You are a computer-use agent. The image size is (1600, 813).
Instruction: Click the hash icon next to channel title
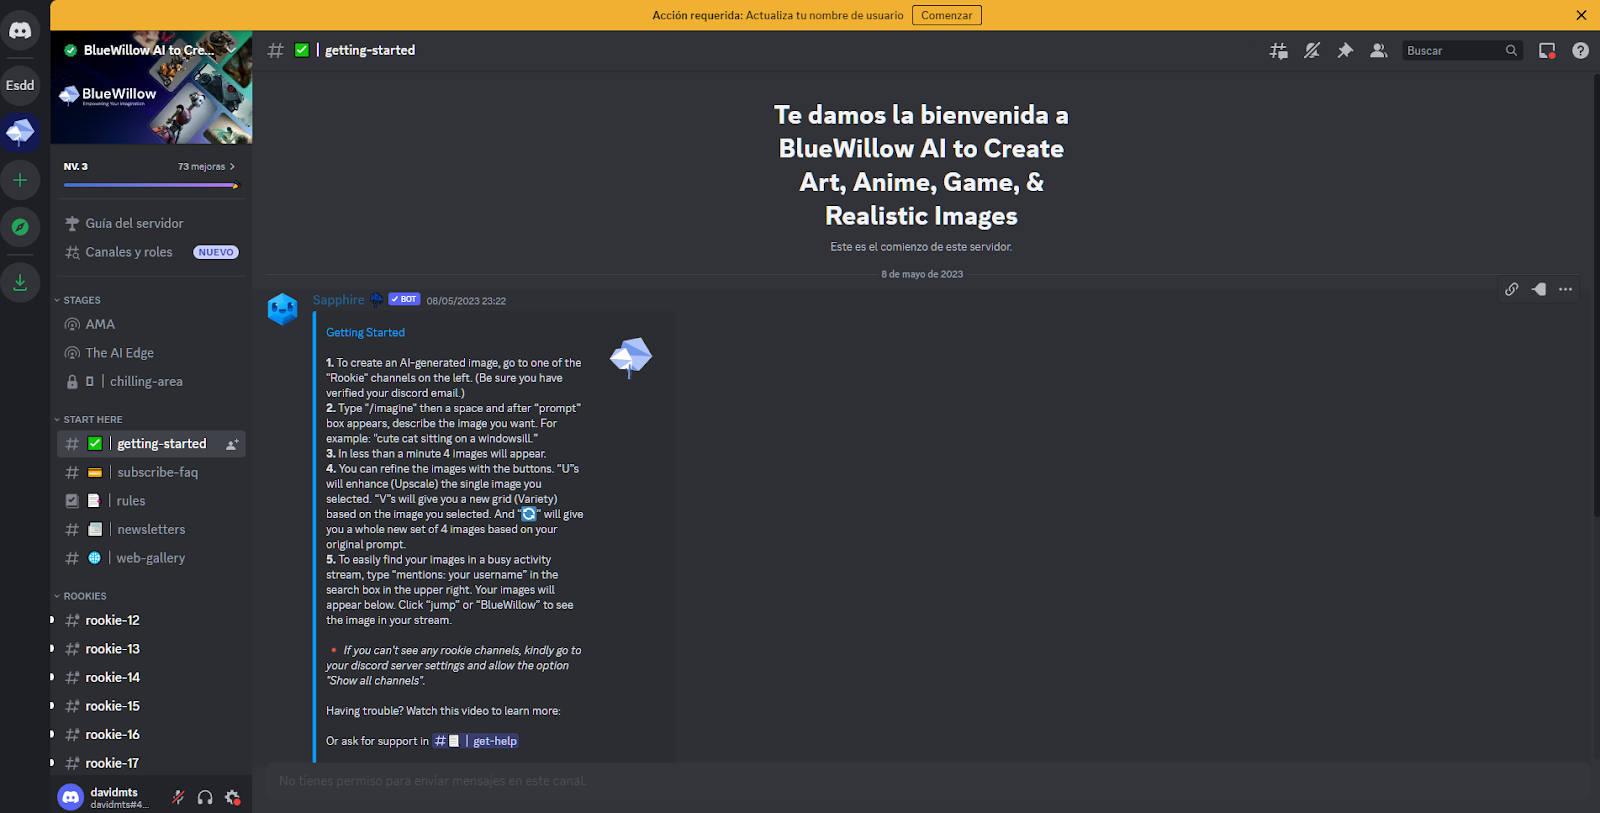point(276,50)
